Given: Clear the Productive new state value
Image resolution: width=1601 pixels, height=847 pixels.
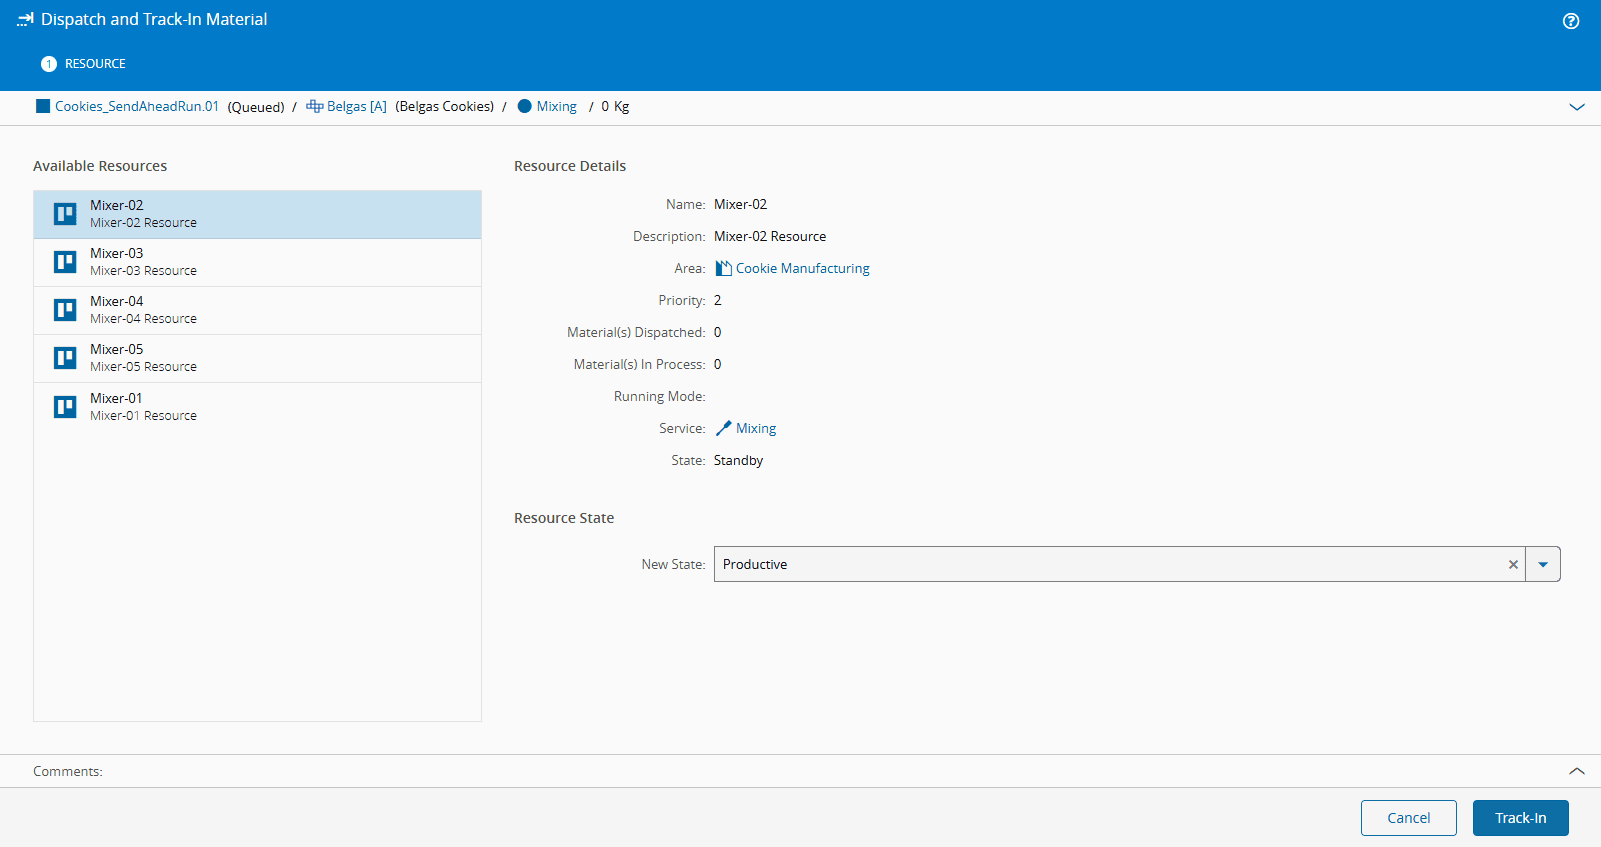Looking at the screenshot, I should [x=1513, y=565].
